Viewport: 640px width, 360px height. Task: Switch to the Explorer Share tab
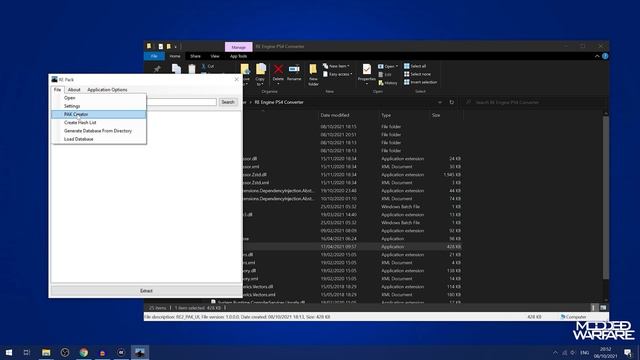(x=195, y=56)
